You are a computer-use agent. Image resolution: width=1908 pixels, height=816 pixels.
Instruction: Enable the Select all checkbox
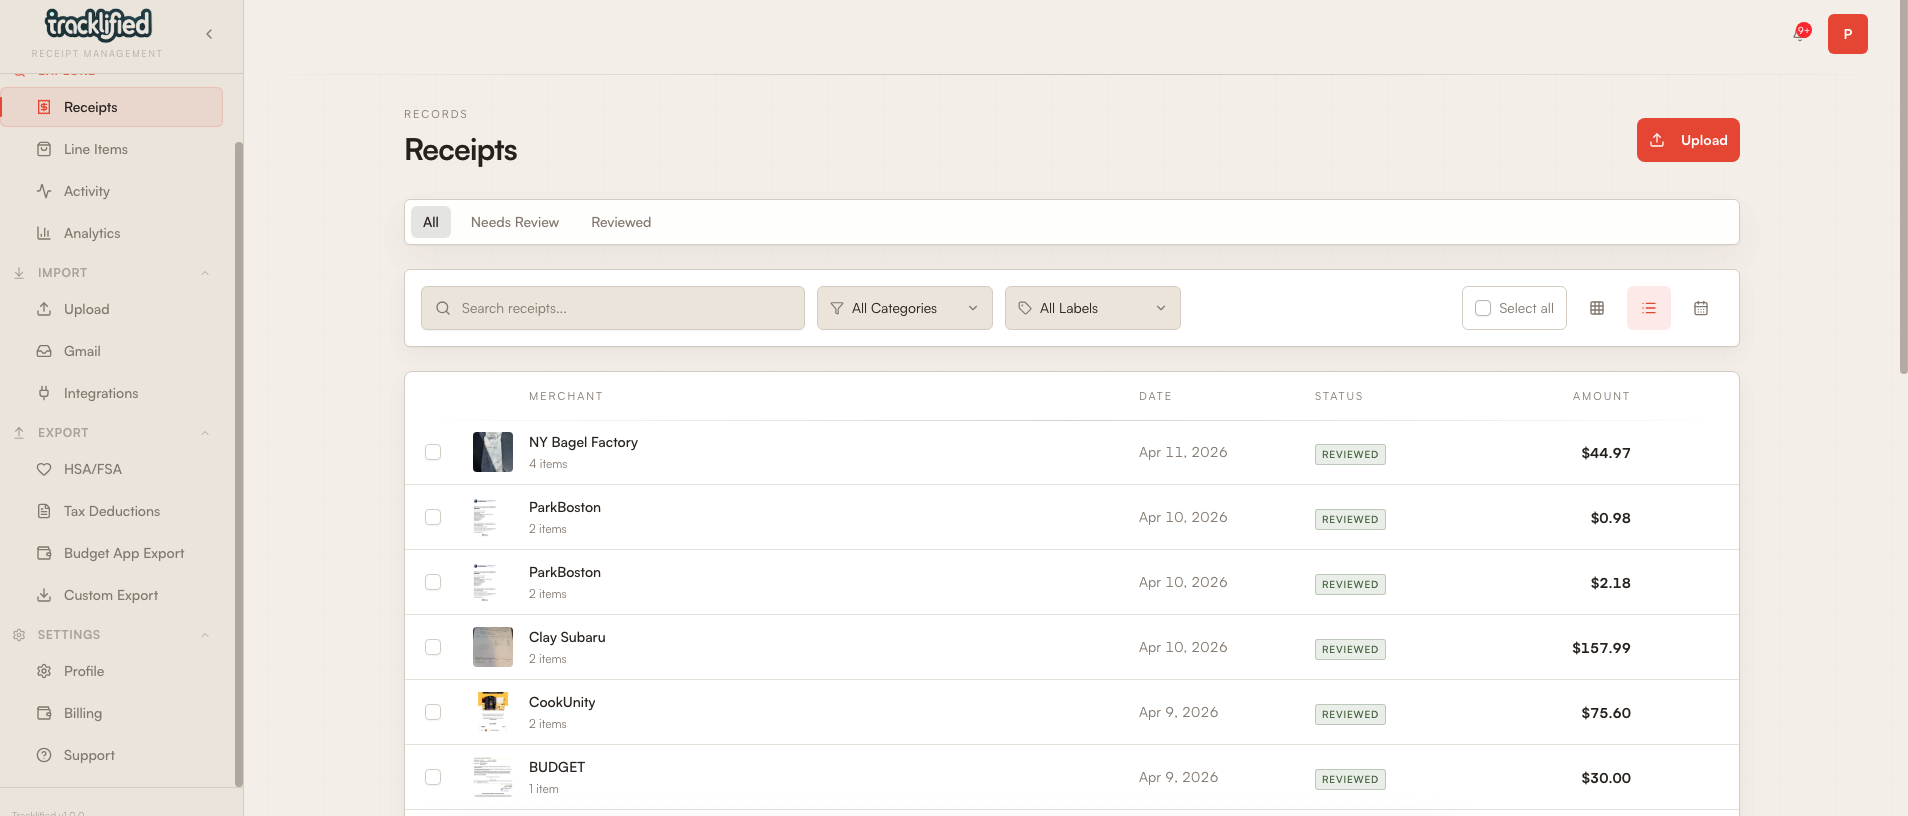click(x=1483, y=308)
